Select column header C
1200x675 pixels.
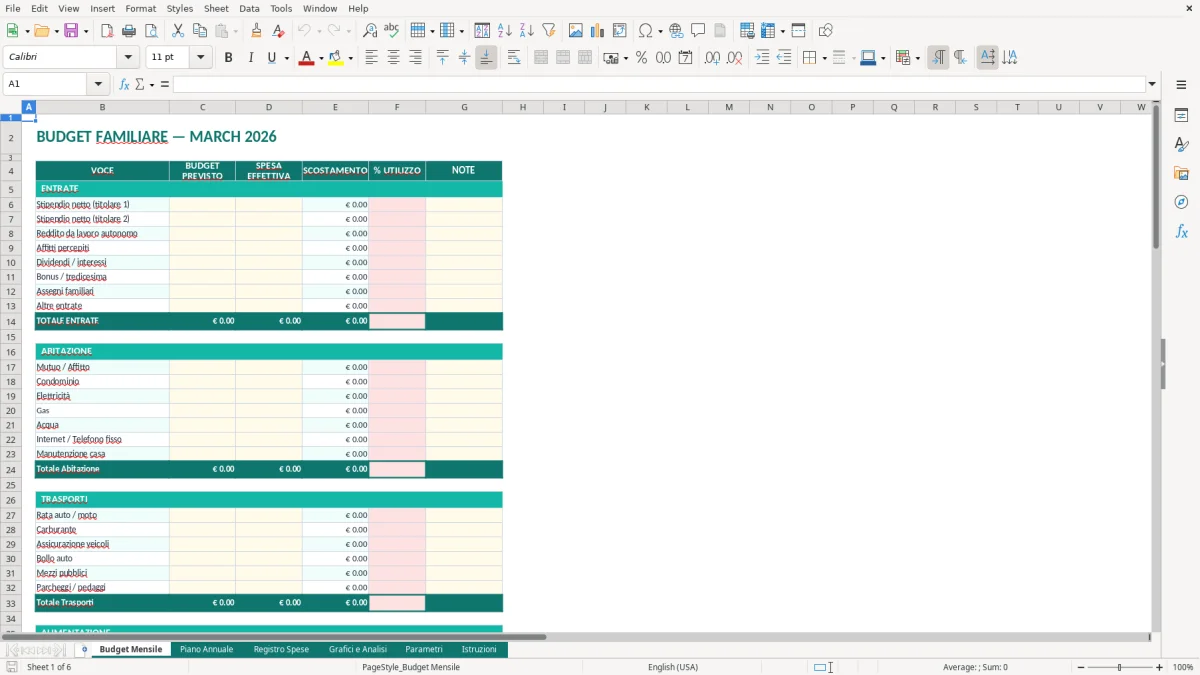[202, 106]
